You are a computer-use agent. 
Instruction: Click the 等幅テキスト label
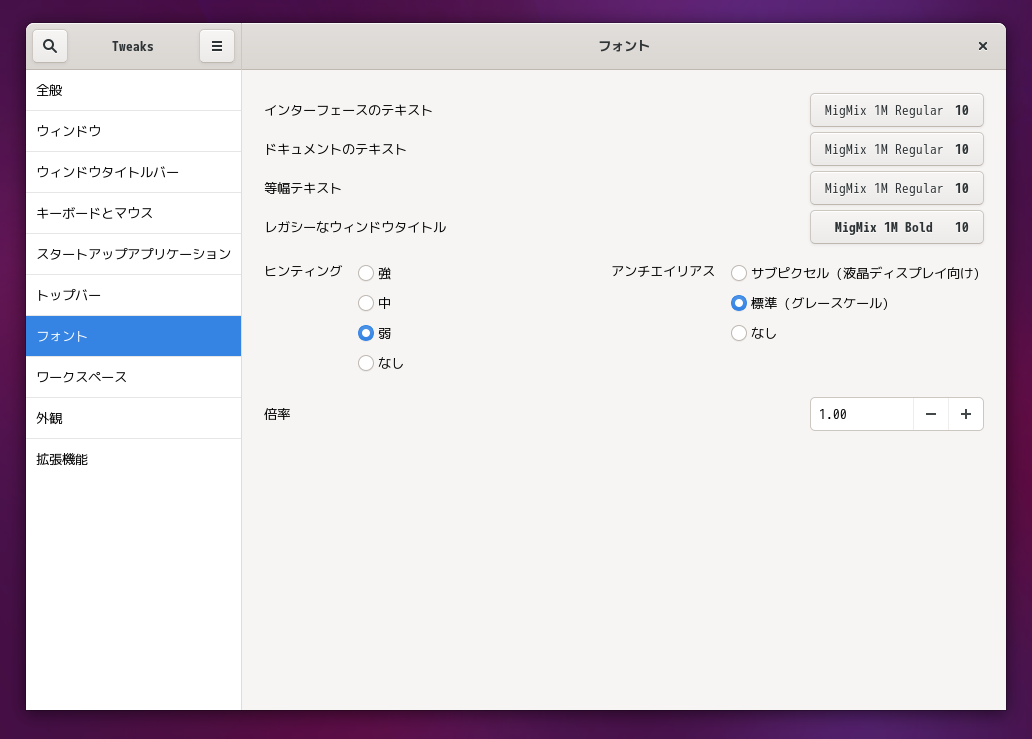tap(303, 188)
